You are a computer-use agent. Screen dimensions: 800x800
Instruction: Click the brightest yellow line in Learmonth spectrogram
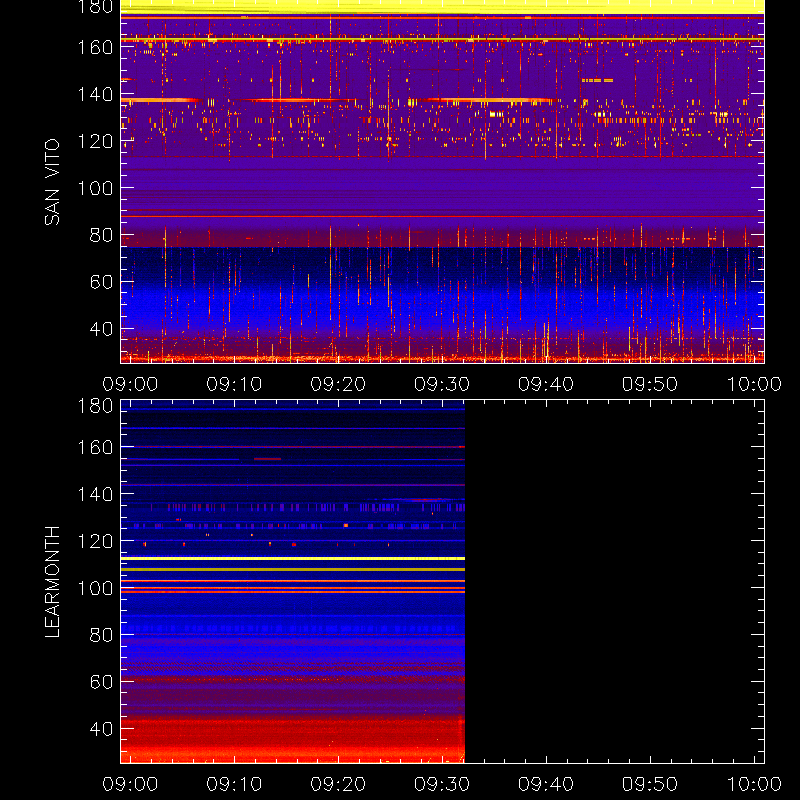[293, 559]
